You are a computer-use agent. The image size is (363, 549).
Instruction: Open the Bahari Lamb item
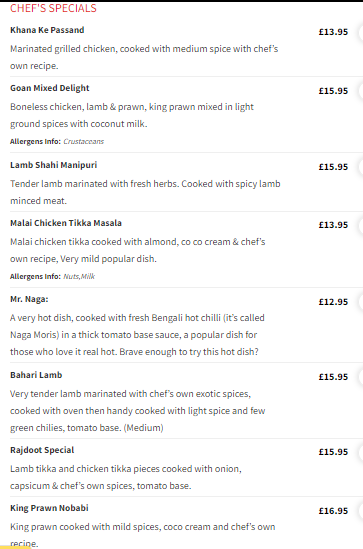tap(36, 375)
